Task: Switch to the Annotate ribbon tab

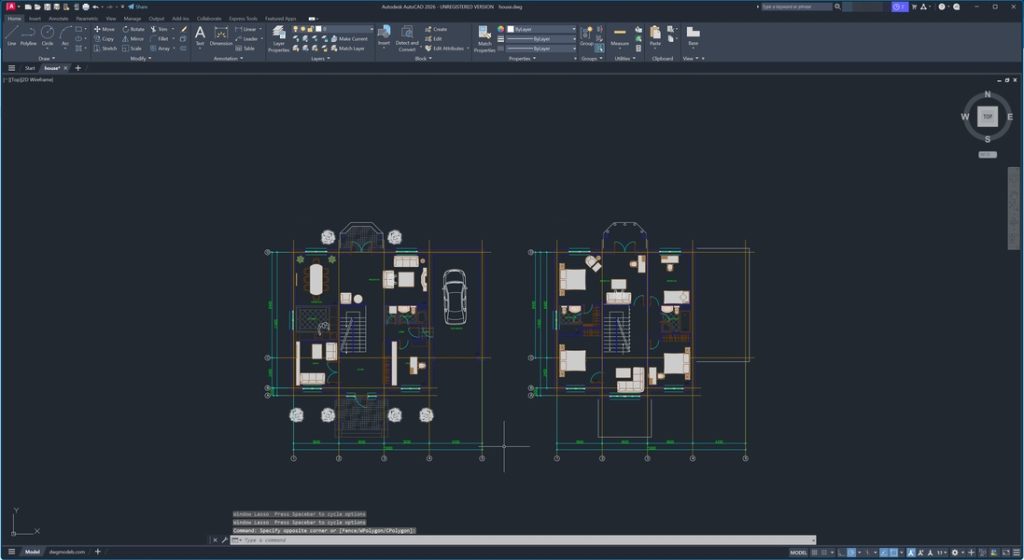Action: click(58, 18)
